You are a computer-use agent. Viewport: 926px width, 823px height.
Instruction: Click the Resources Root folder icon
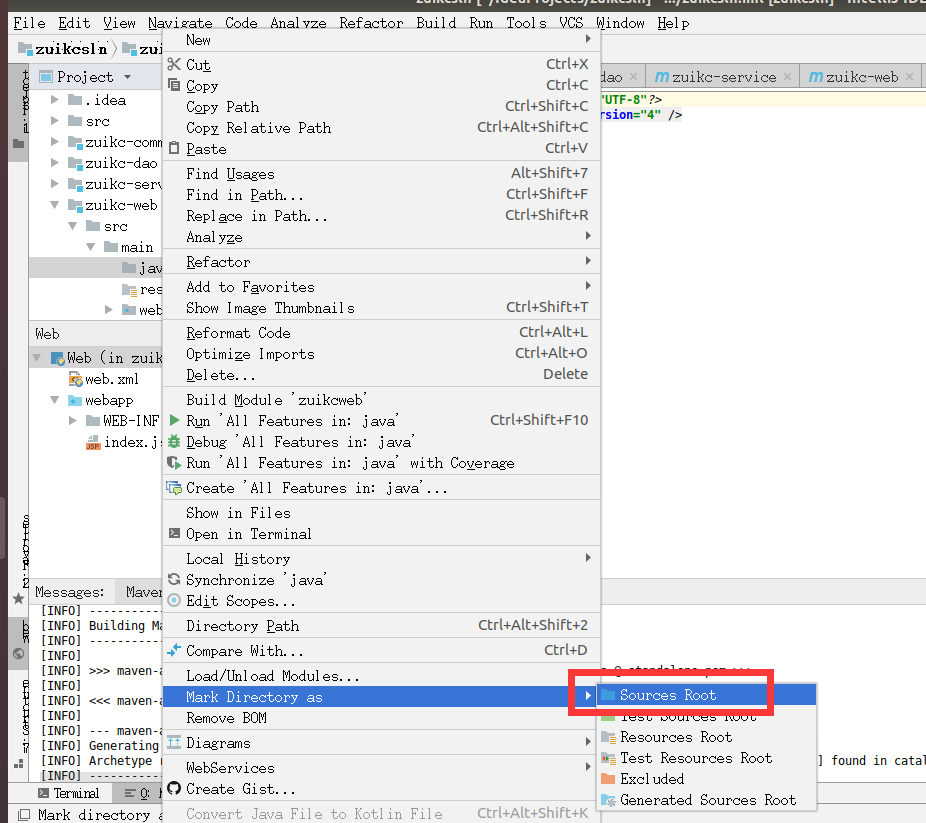608,737
